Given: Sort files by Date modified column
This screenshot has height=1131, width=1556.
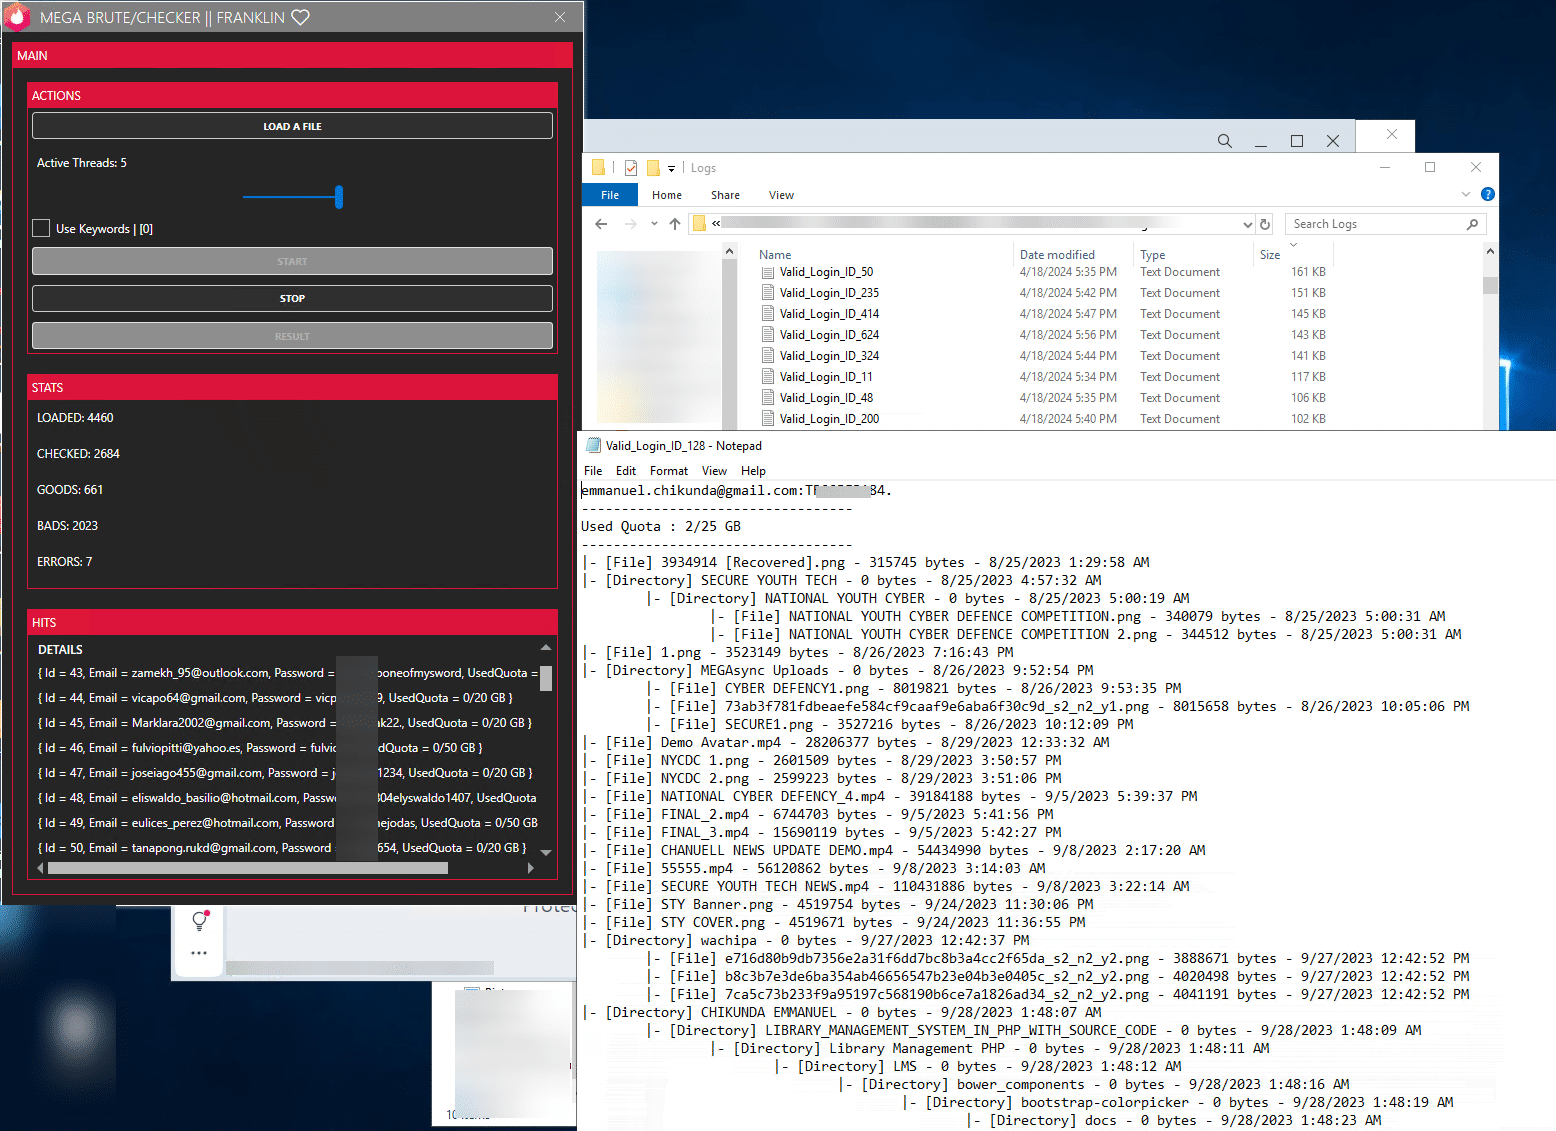Looking at the screenshot, I should [x=1057, y=255].
